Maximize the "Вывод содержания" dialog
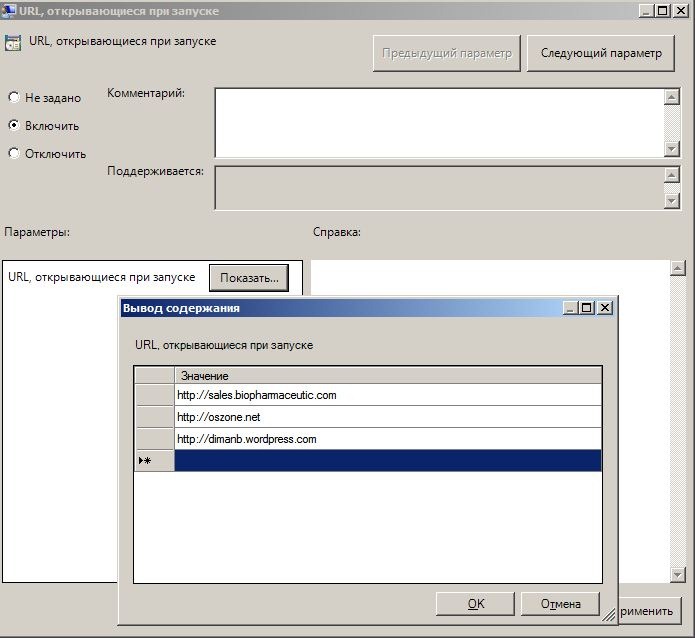 [587, 307]
